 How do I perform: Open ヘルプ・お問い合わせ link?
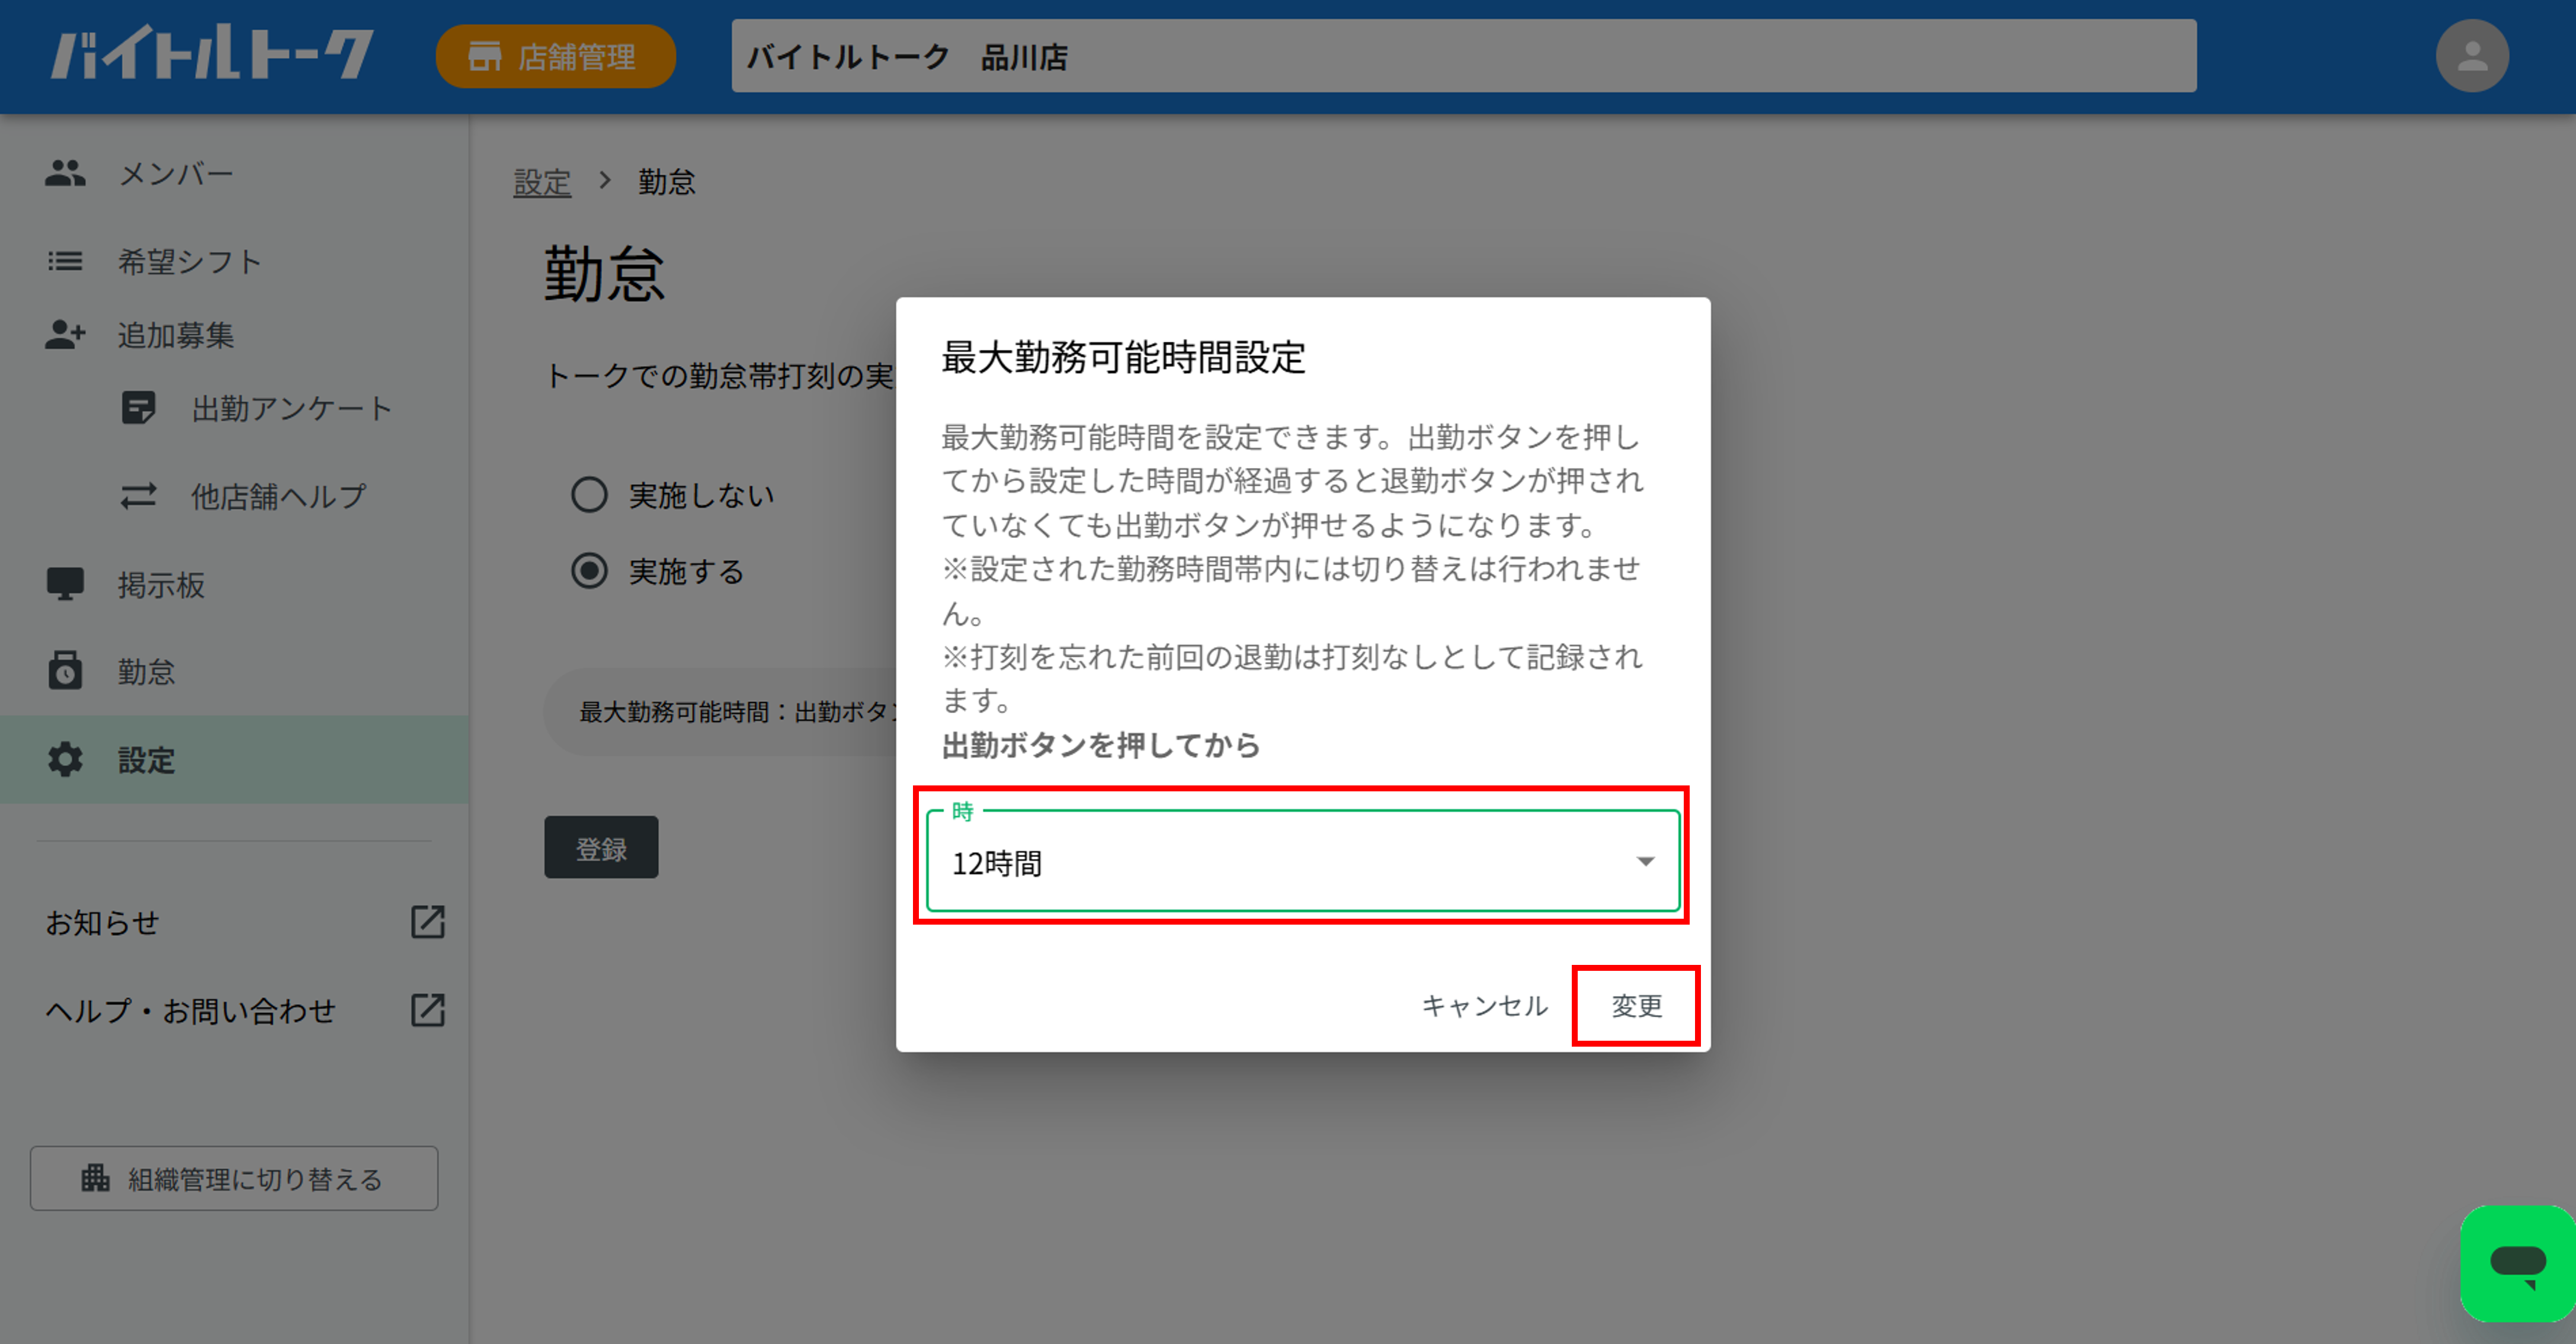245,1010
